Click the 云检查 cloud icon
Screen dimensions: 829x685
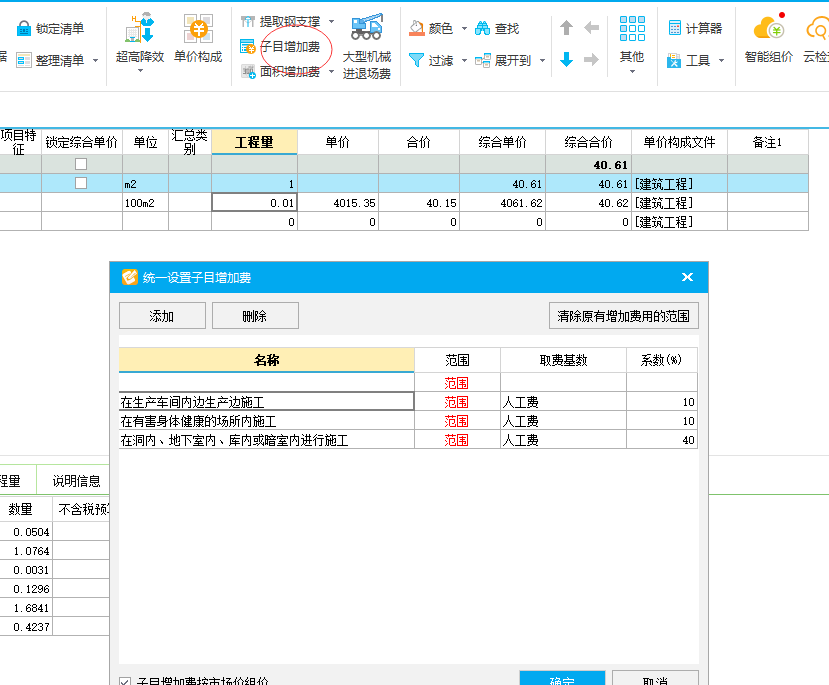pyautogui.click(x=817, y=27)
